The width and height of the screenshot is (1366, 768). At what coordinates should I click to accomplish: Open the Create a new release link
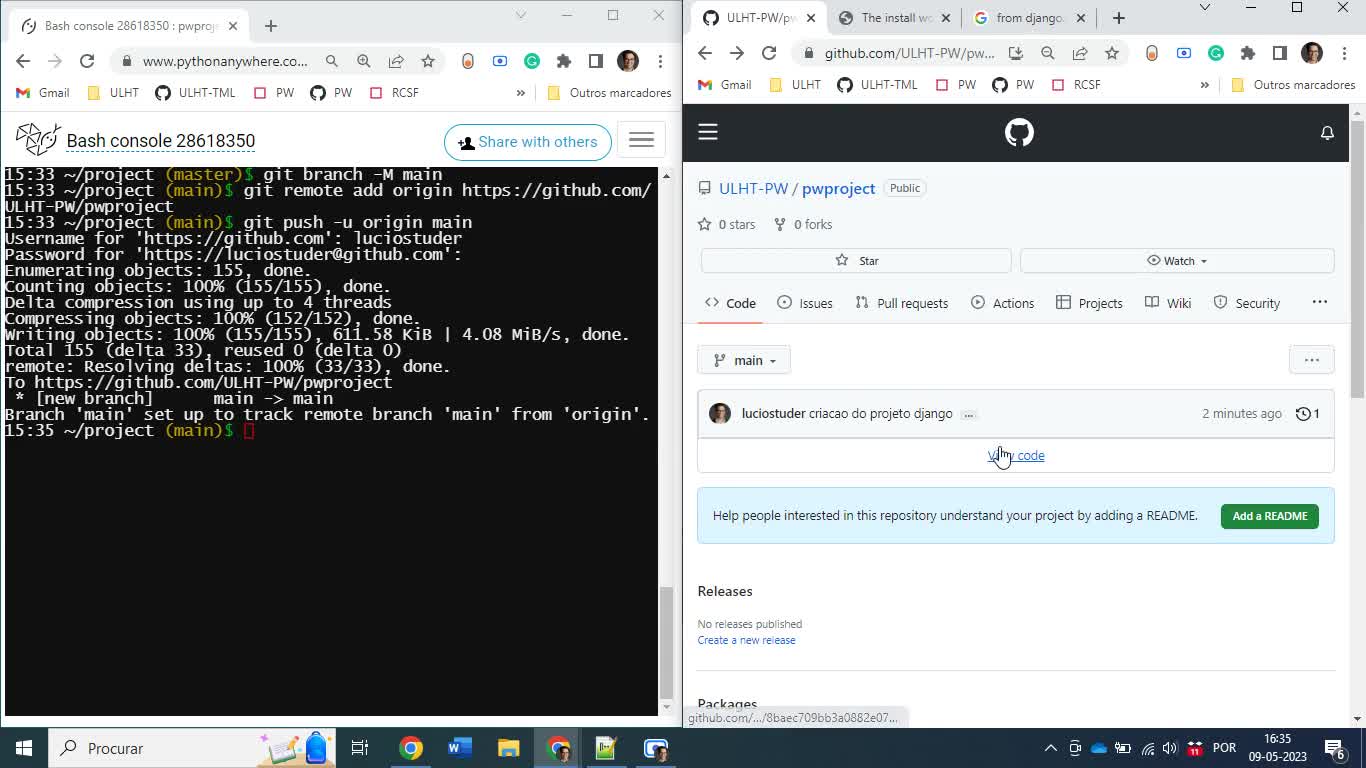746,640
